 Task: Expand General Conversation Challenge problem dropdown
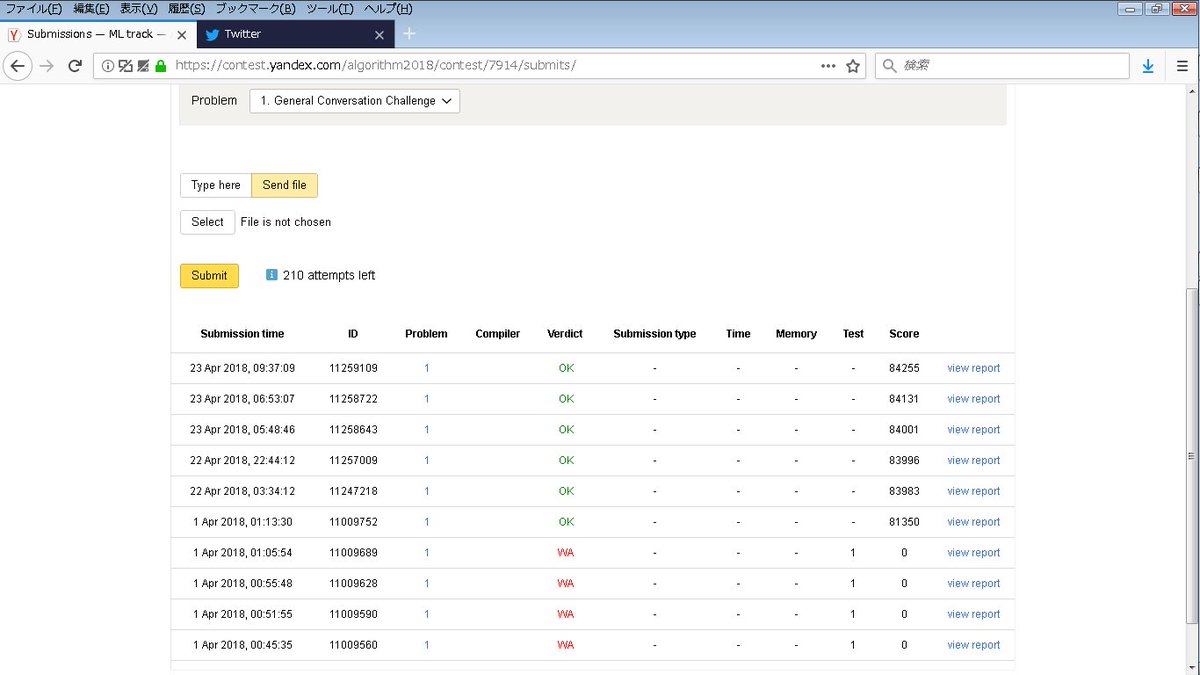coord(354,100)
